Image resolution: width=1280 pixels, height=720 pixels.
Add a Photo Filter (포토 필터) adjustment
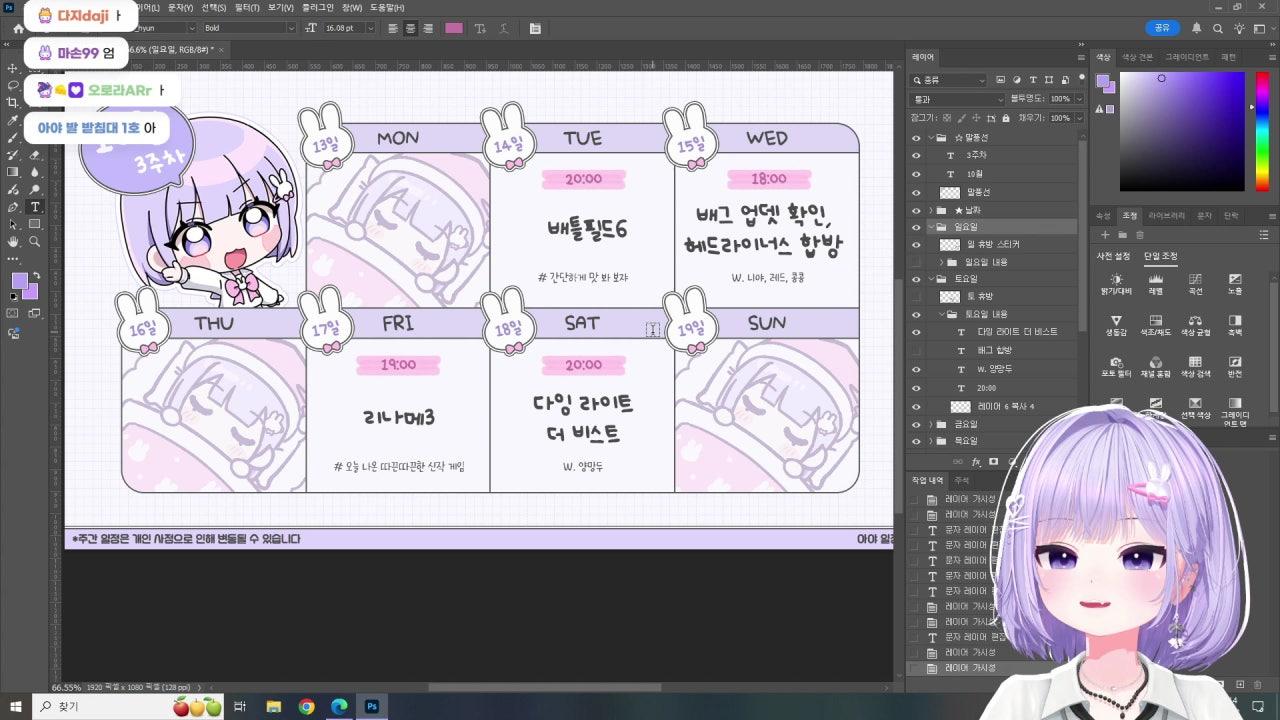coord(1116,366)
